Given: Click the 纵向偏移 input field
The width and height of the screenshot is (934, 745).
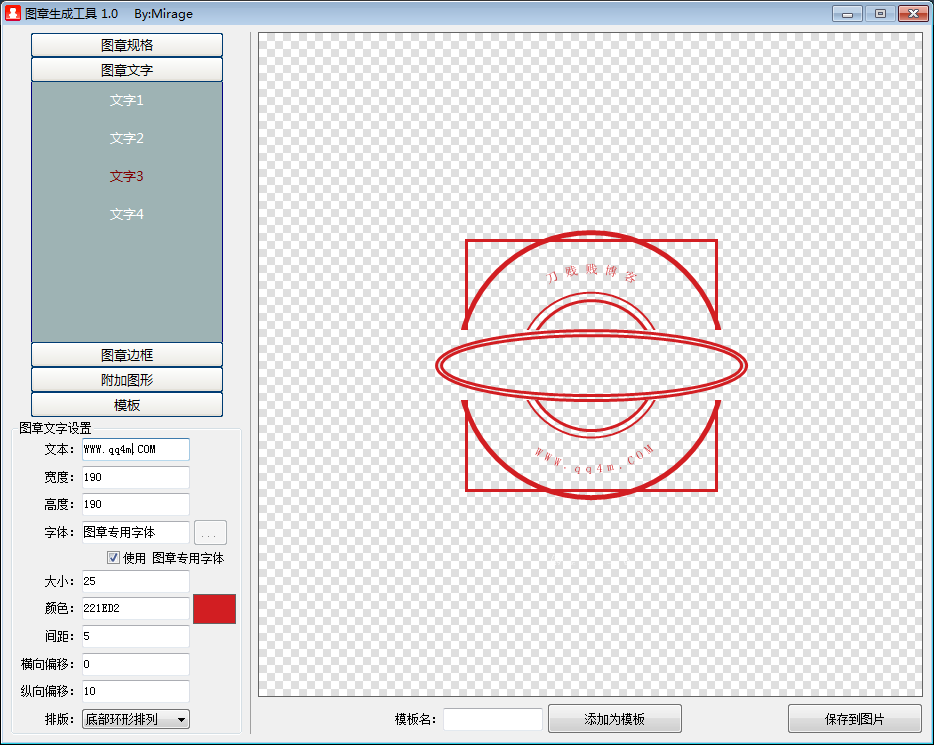Looking at the screenshot, I should click(x=136, y=691).
